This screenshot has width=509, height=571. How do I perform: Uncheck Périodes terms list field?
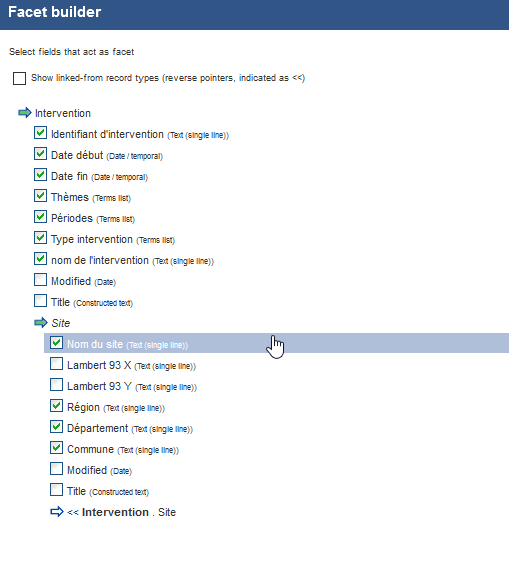[40, 217]
